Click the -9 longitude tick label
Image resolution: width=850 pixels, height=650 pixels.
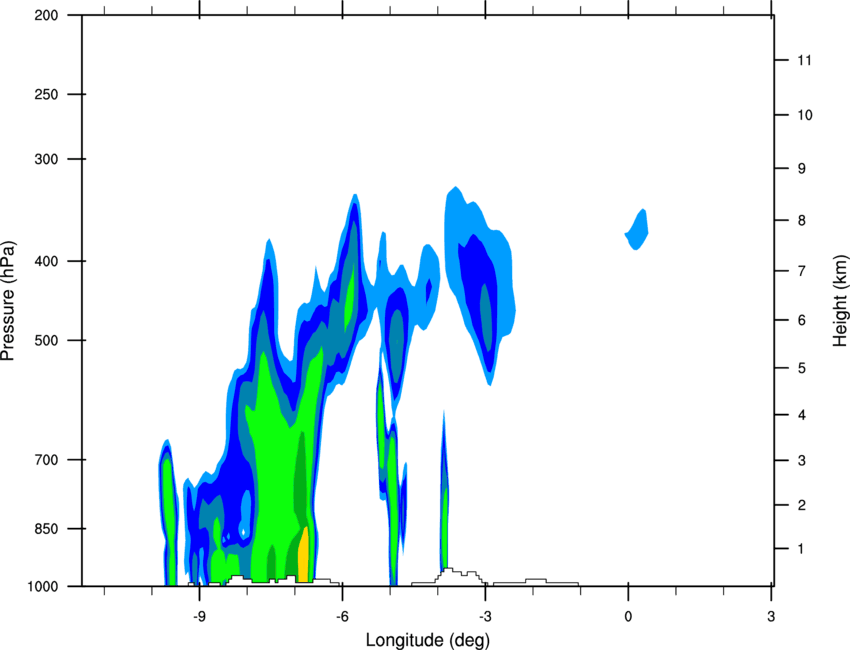click(199, 616)
